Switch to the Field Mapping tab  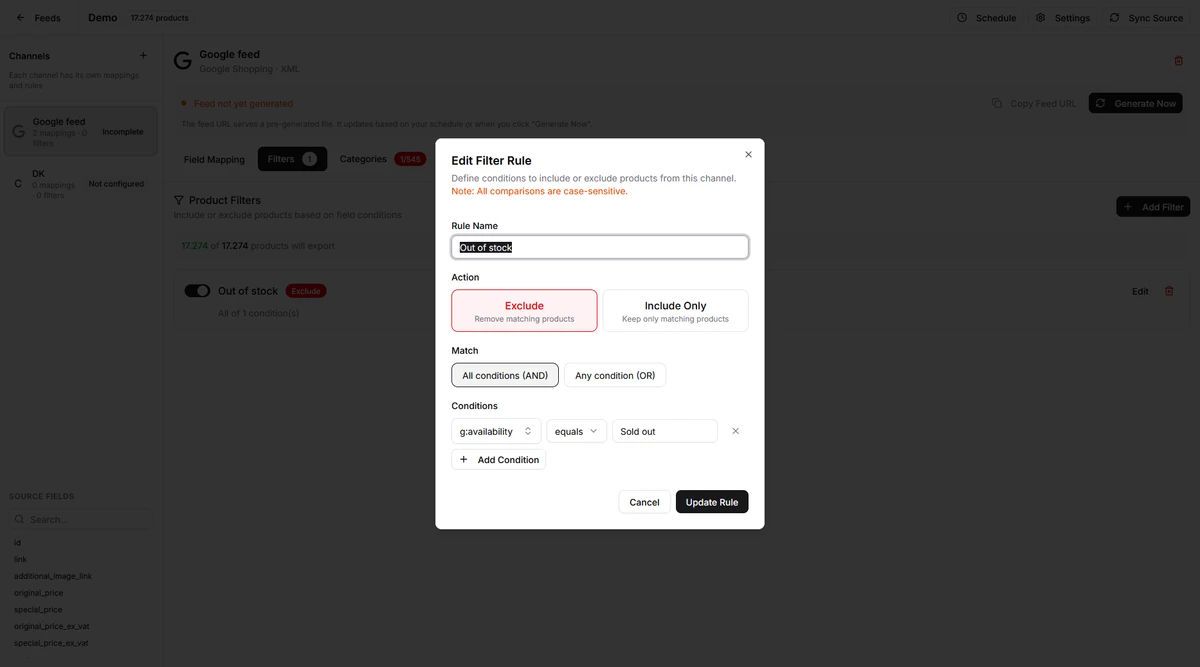pyautogui.click(x=214, y=159)
